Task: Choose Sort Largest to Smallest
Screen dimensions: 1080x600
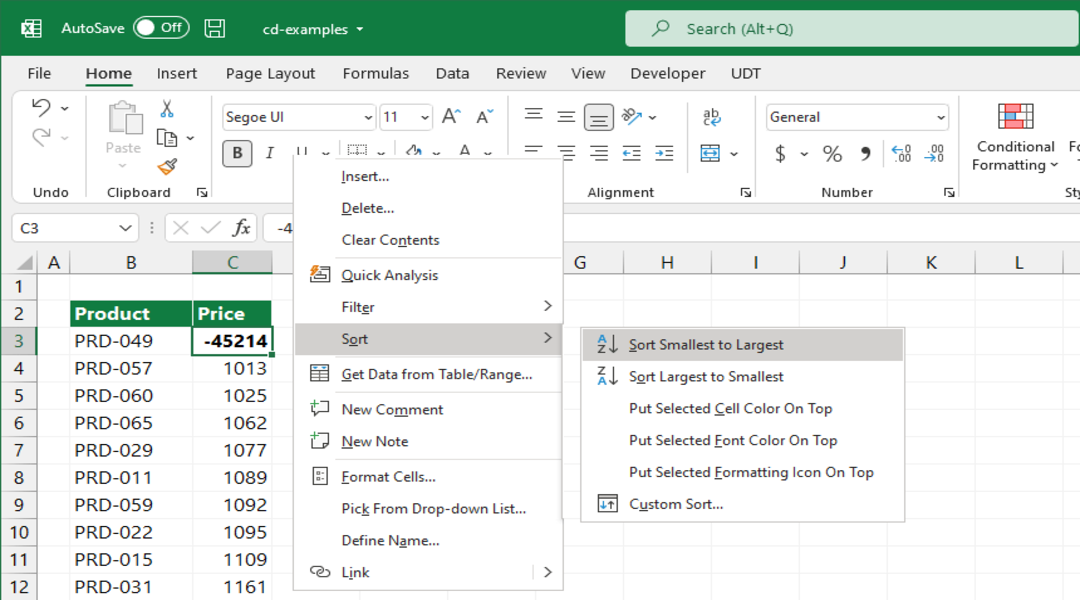Action: pos(706,377)
